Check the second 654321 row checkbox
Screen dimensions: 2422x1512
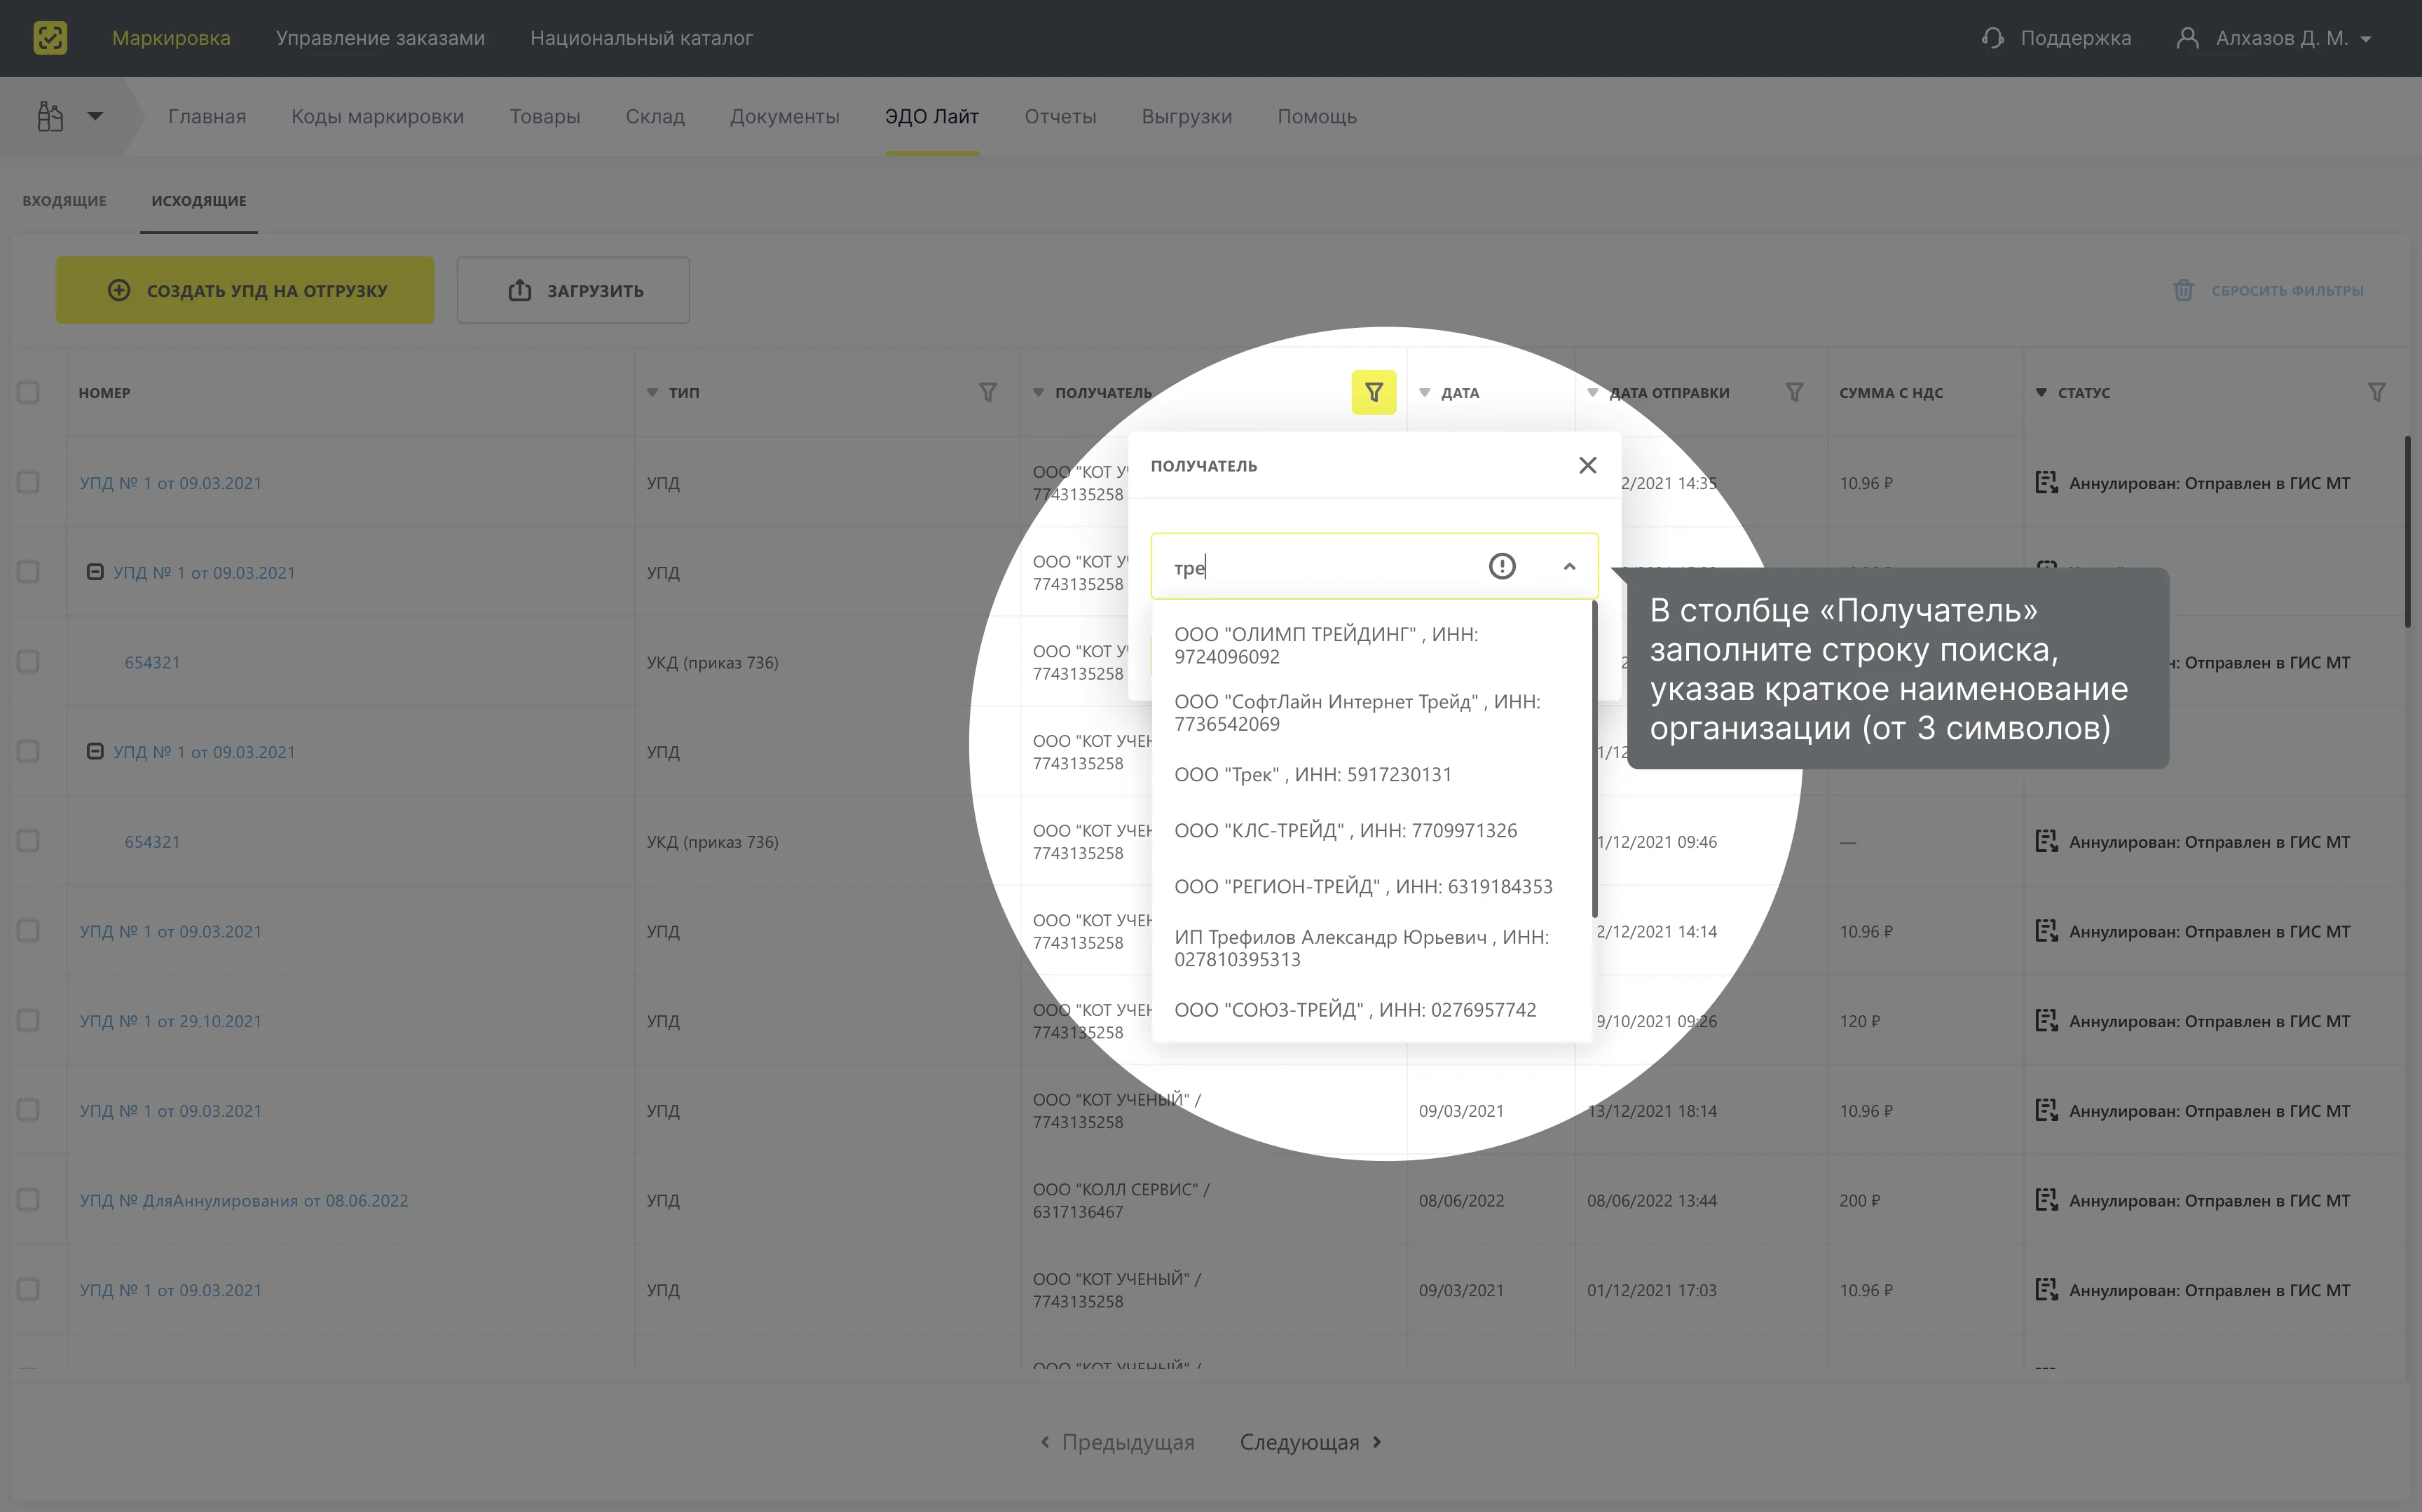click(x=28, y=841)
